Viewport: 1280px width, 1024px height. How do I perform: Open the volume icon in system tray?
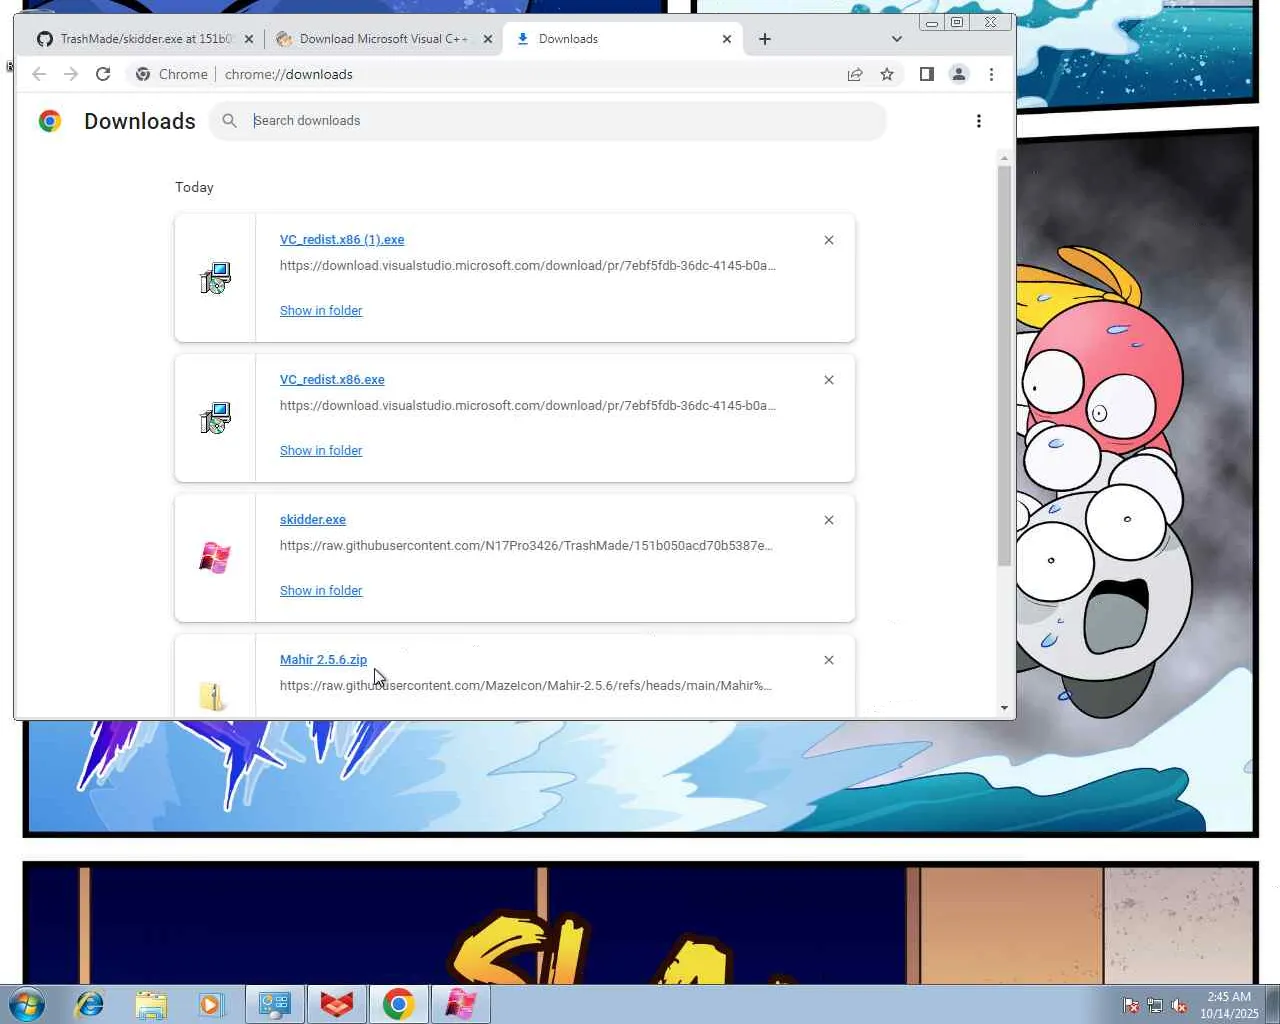[1179, 1006]
